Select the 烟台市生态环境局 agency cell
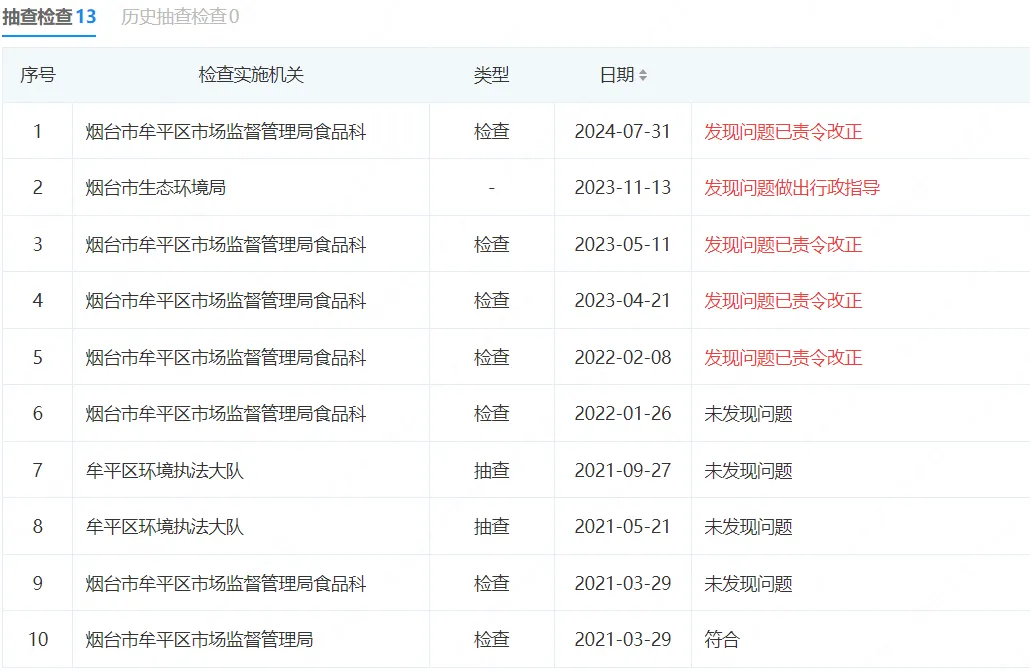This screenshot has height=671, width=1030. pos(156,188)
